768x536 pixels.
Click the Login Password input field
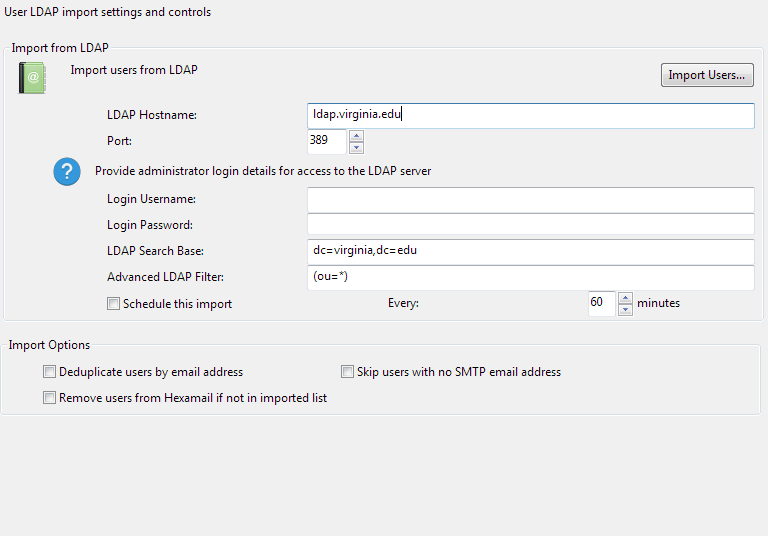point(530,225)
